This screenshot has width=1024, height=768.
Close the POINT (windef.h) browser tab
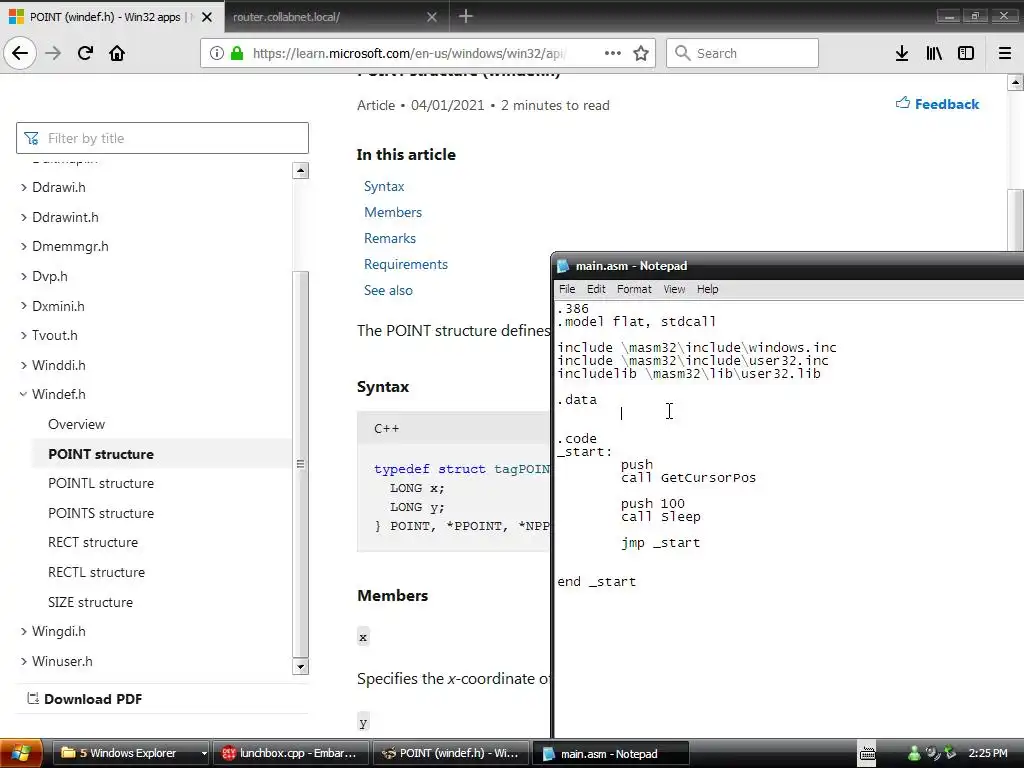point(207,17)
